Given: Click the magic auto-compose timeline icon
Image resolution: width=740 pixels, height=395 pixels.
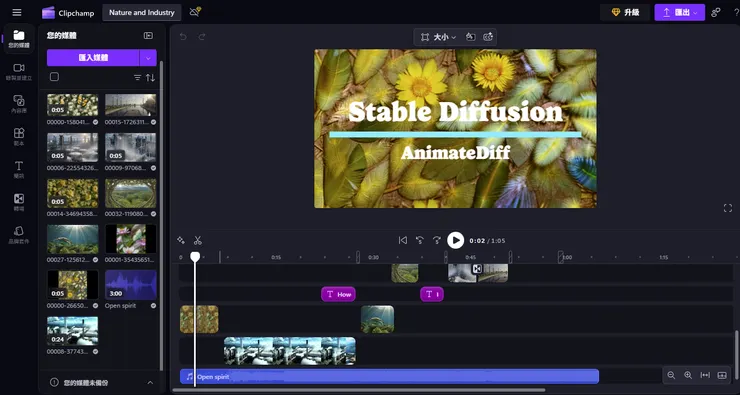Looking at the screenshot, I should coord(181,241).
